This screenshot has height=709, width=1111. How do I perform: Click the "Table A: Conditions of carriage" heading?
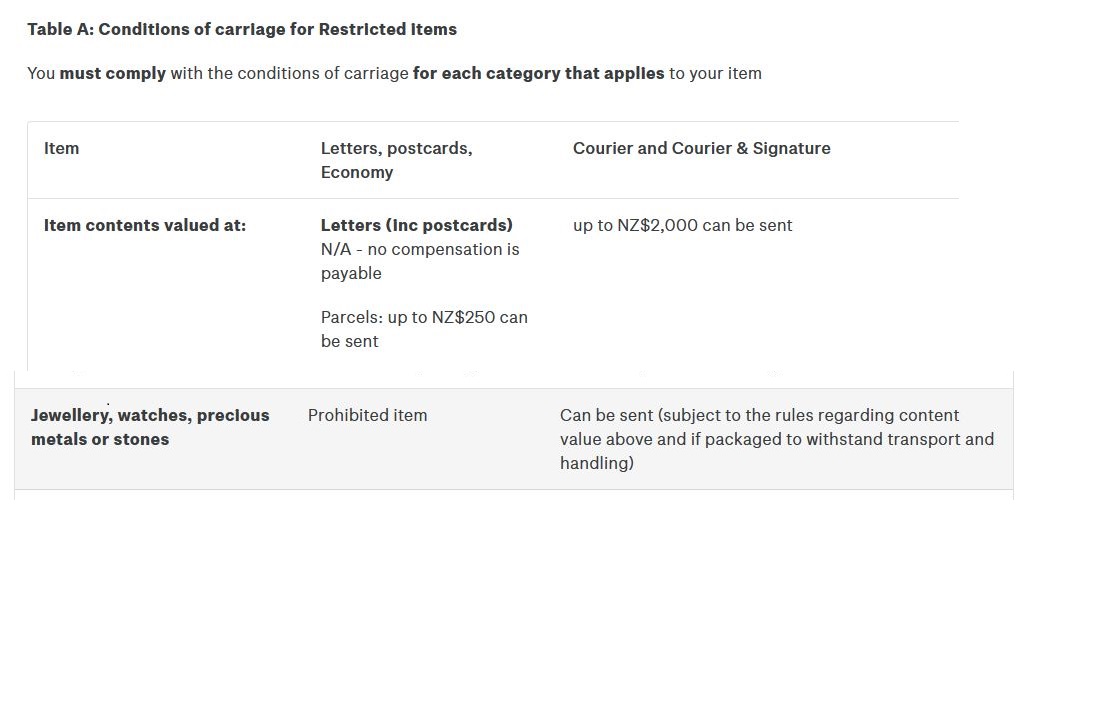[x=241, y=29]
